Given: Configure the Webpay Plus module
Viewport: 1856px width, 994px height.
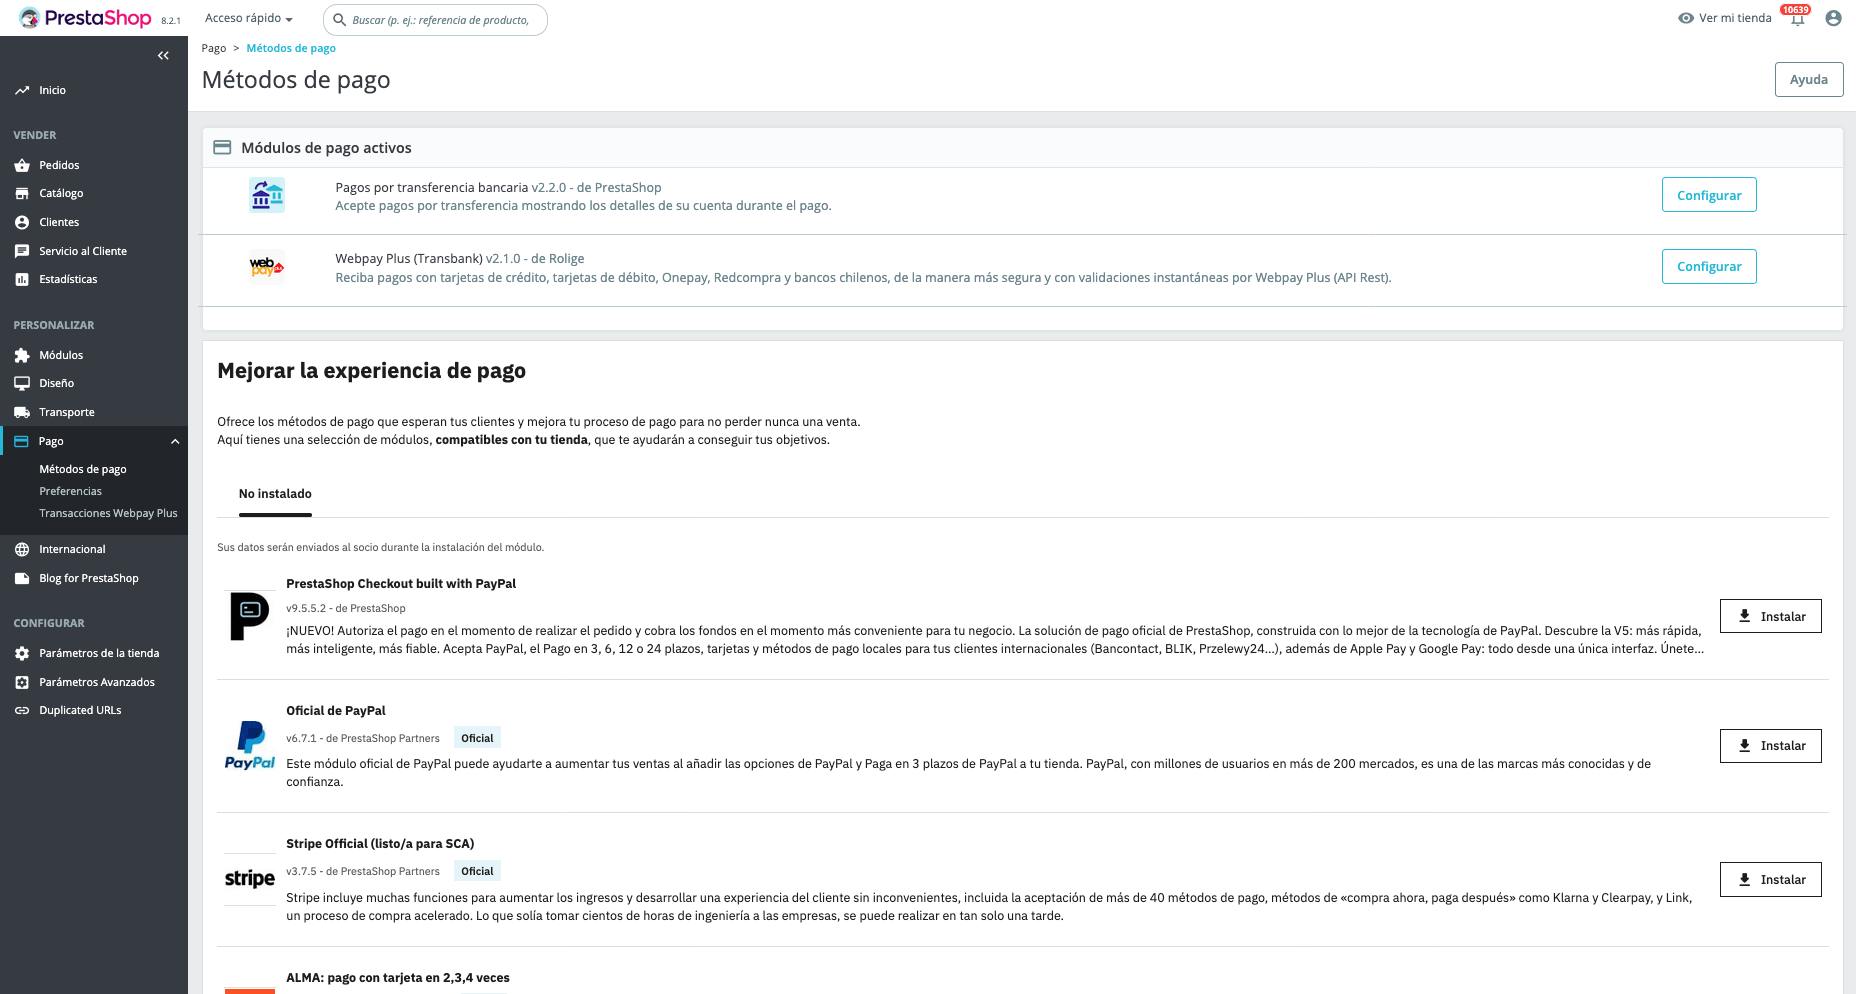Looking at the screenshot, I should [x=1709, y=267].
